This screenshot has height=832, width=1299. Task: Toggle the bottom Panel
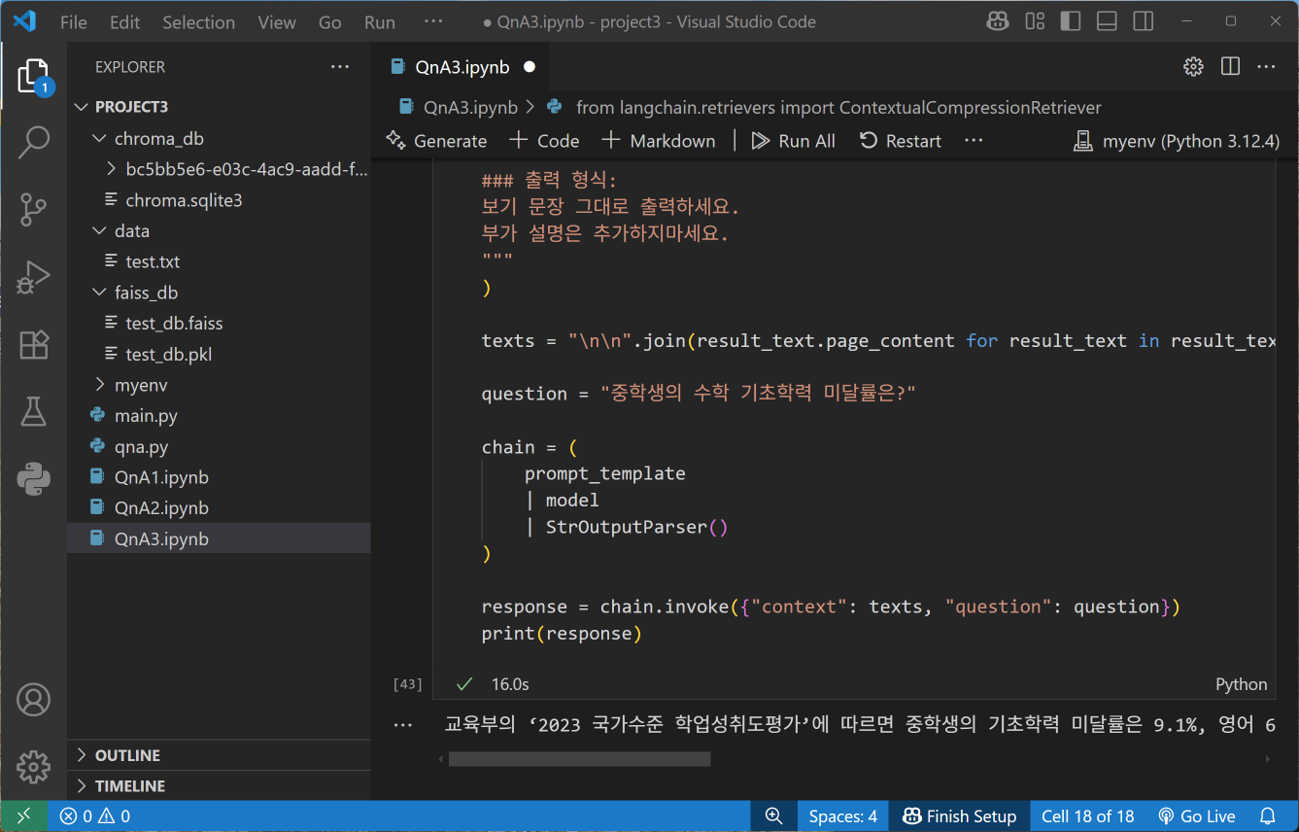(1107, 21)
